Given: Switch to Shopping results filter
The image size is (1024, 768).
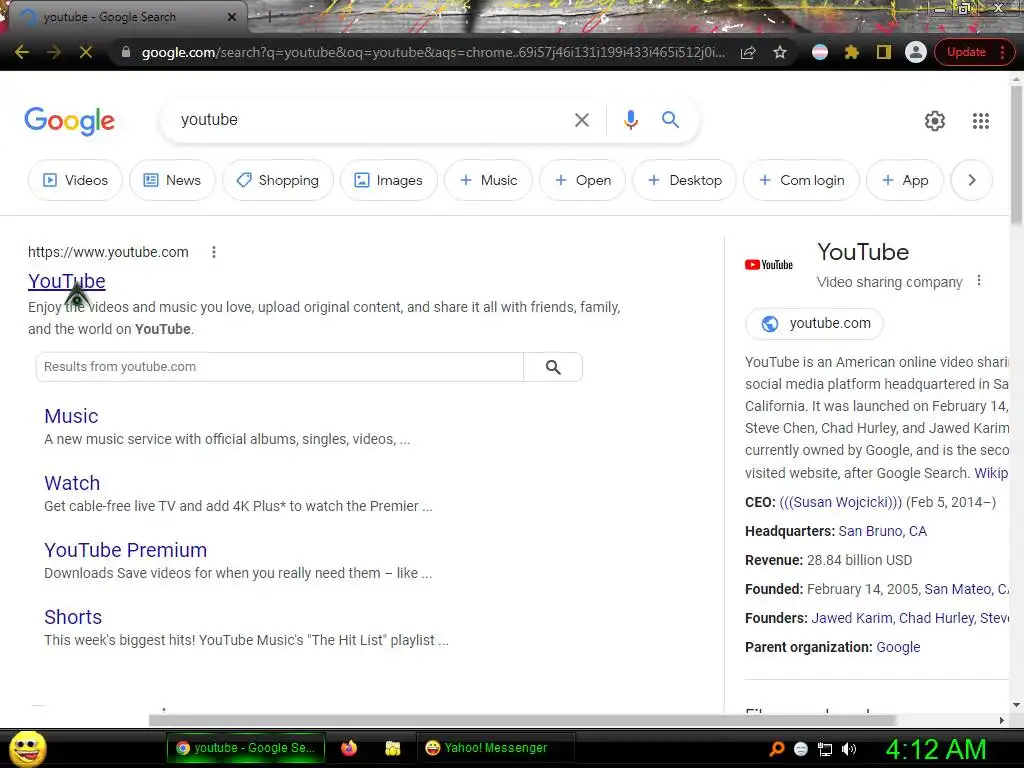Looking at the screenshot, I should coord(278,180).
